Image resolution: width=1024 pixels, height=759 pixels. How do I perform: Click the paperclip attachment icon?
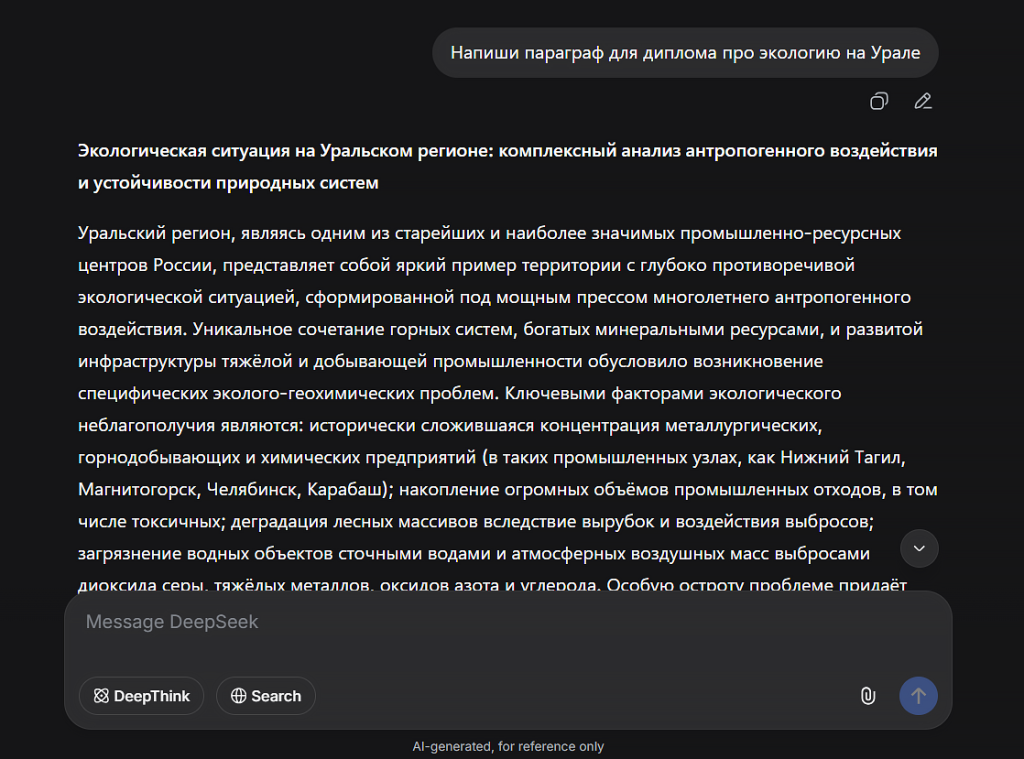click(866, 696)
